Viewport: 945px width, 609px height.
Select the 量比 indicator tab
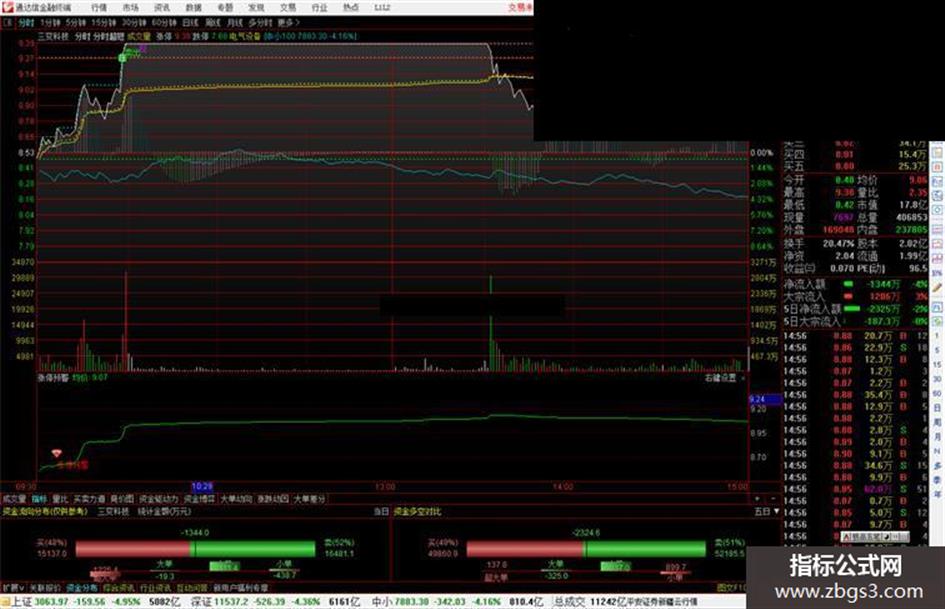coord(60,499)
